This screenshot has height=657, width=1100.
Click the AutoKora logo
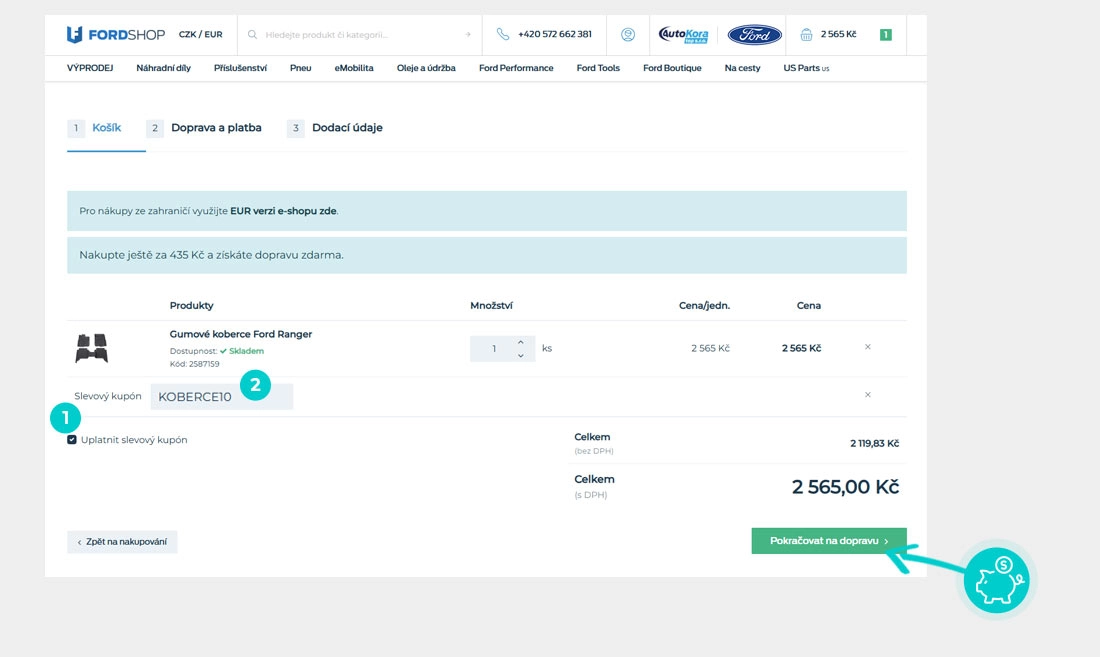pyautogui.click(x=683, y=35)
